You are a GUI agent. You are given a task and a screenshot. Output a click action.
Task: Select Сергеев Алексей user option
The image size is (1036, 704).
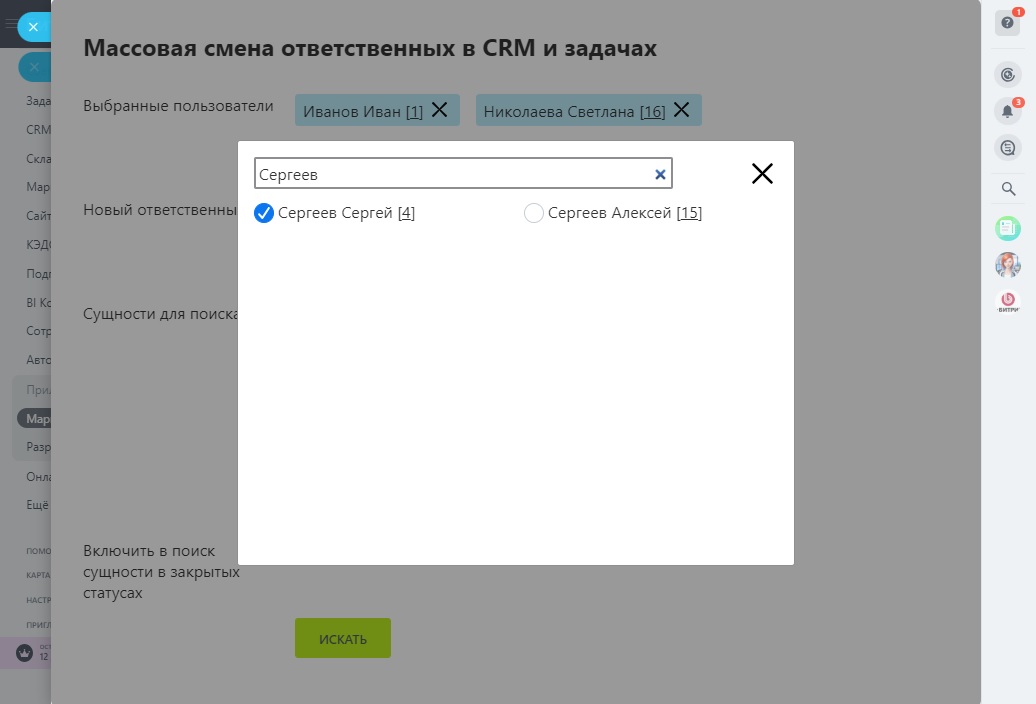click(x=534, y=213)
